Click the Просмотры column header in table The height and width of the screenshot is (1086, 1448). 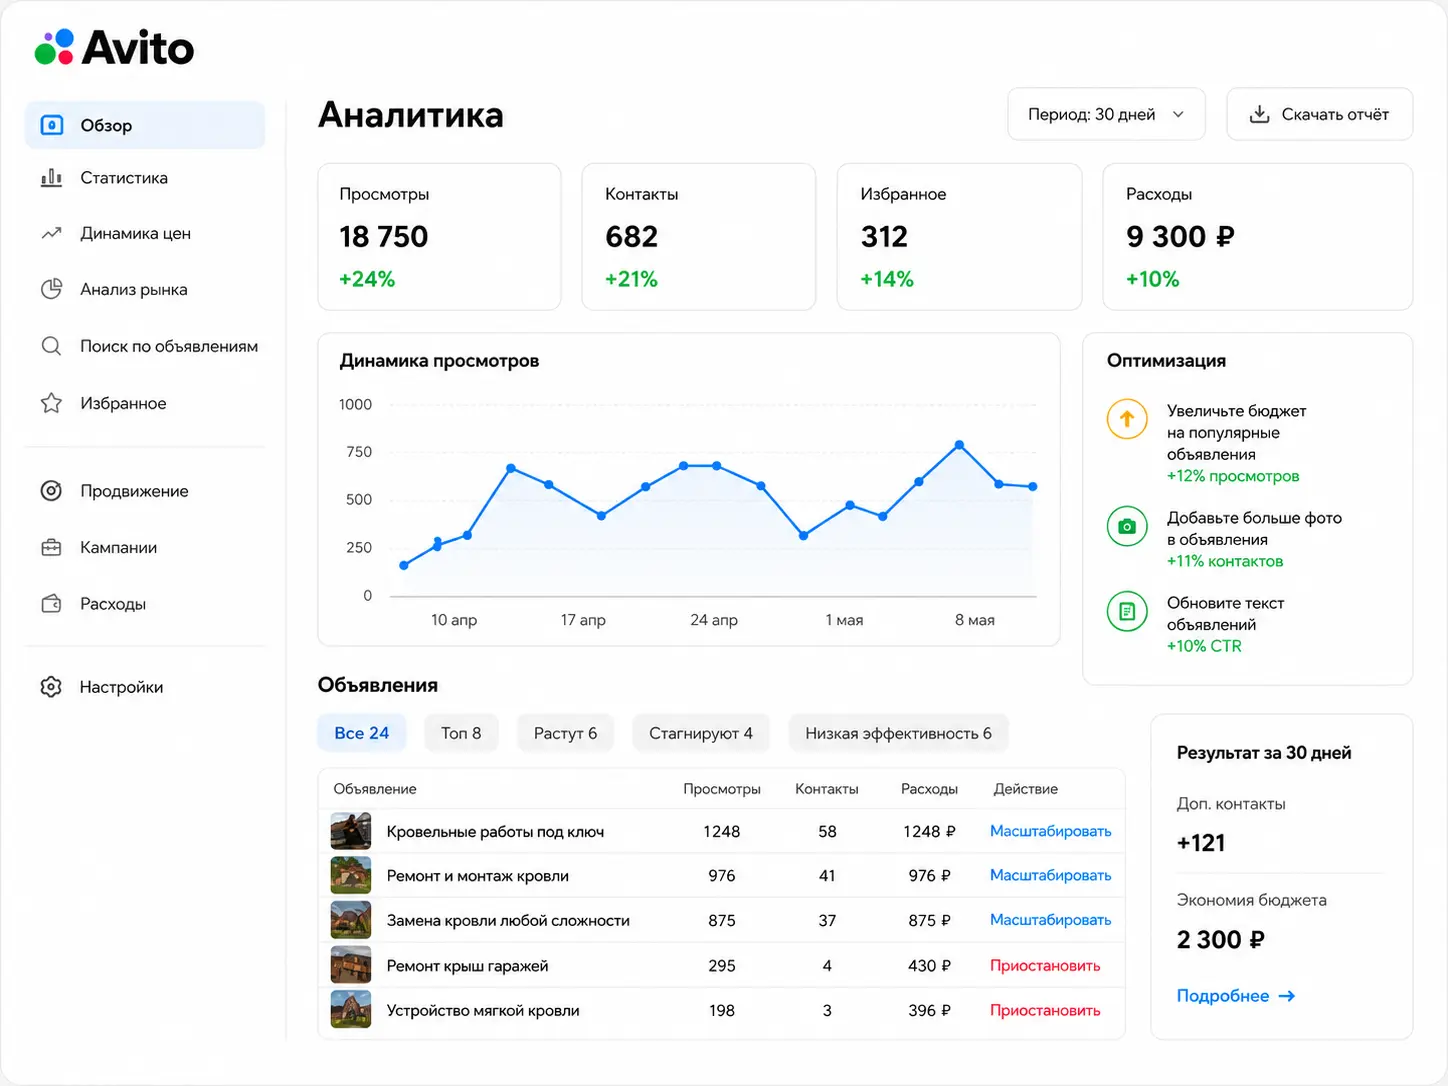click(x=722, y=789)
